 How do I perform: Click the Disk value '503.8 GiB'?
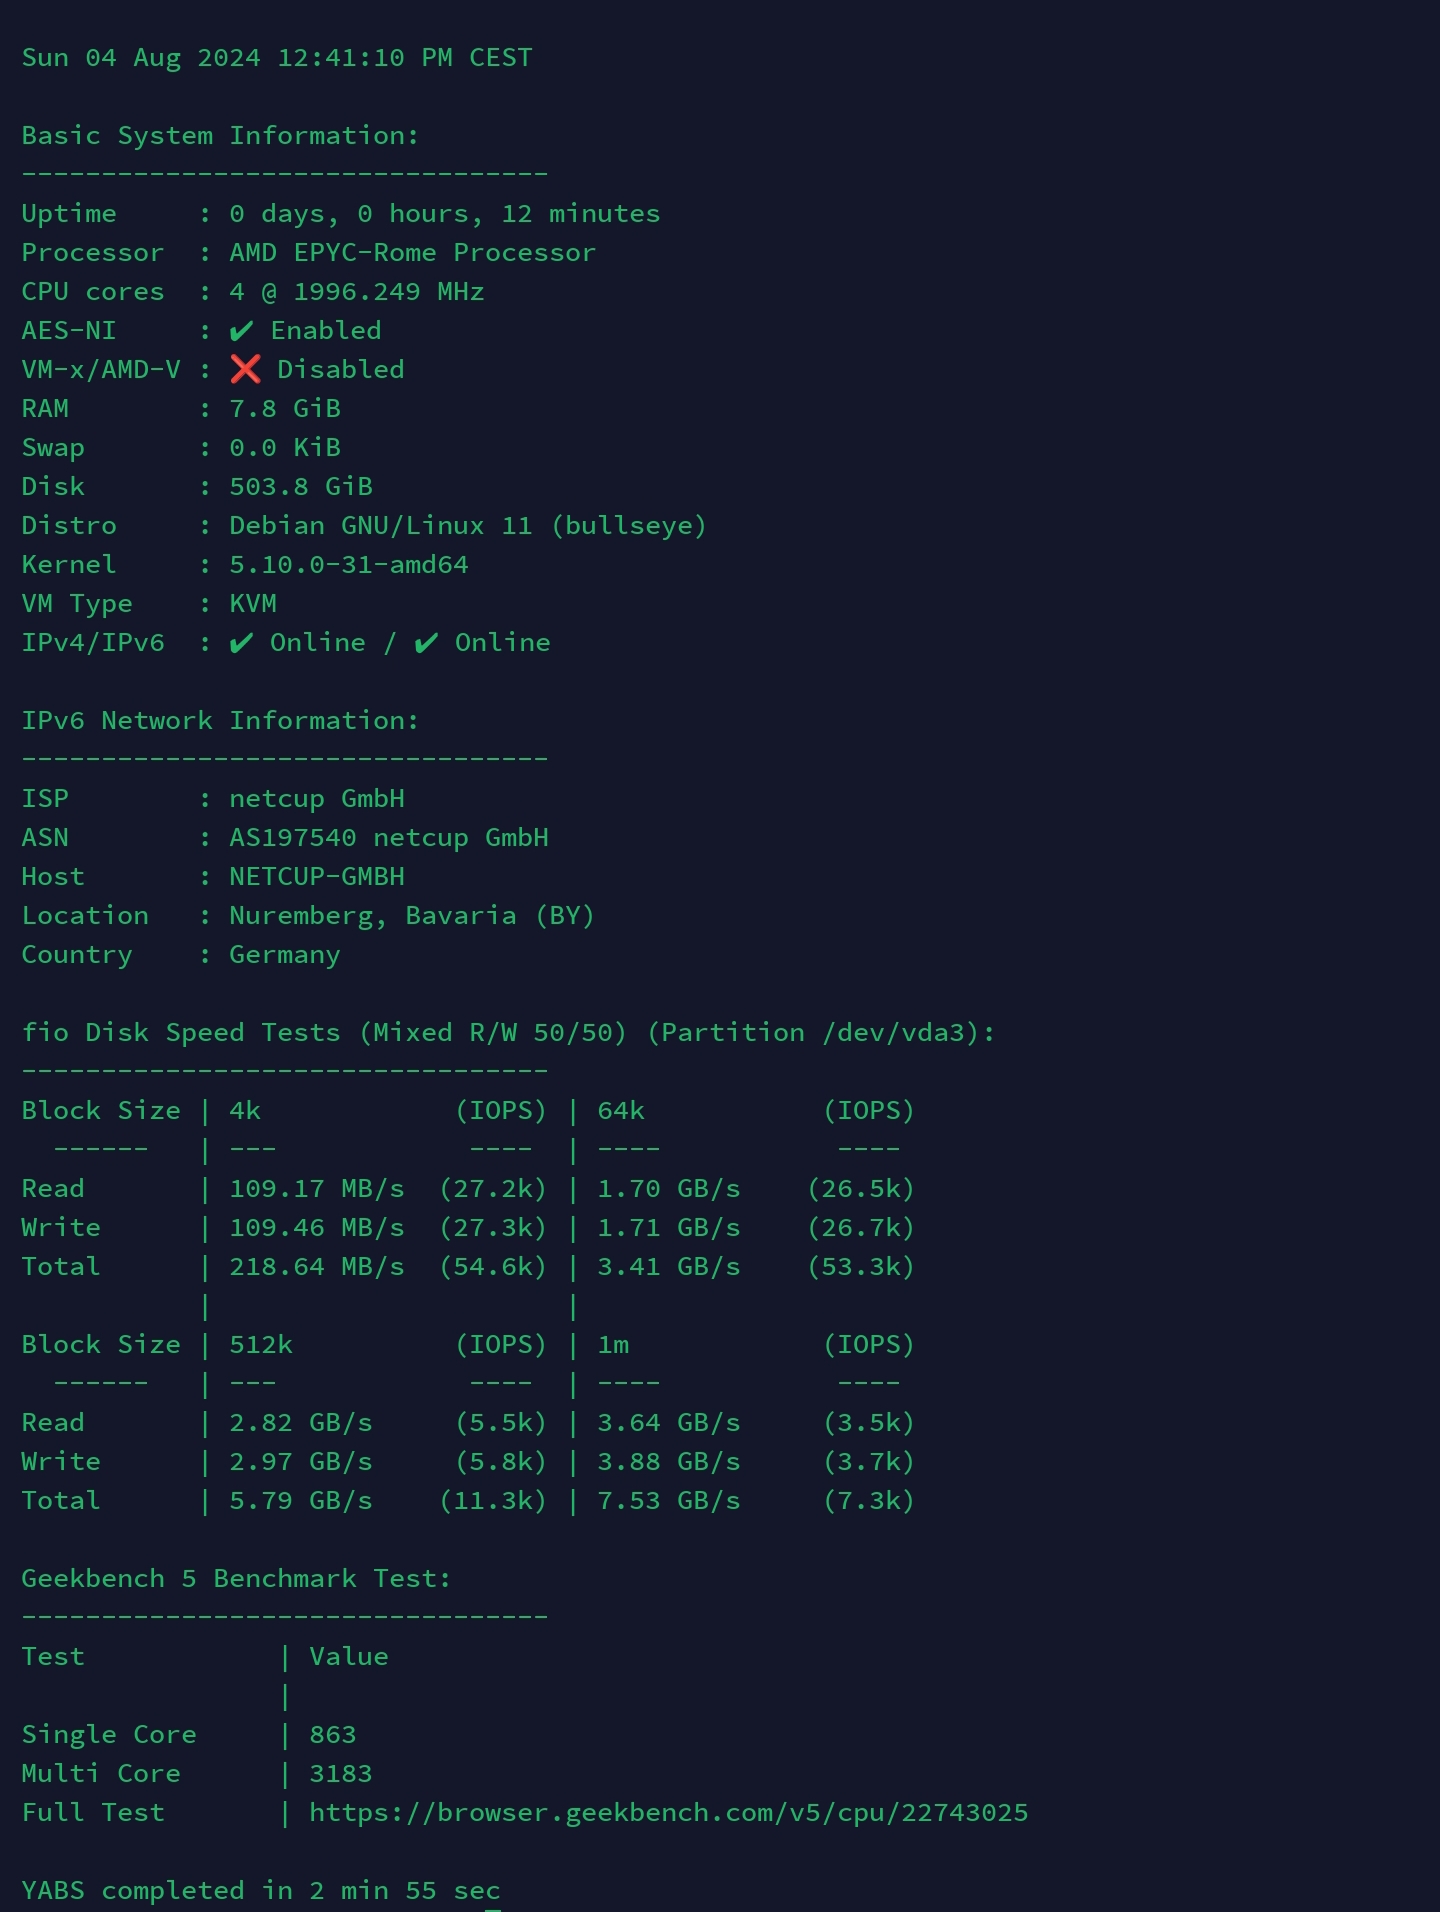pos(301,487)
